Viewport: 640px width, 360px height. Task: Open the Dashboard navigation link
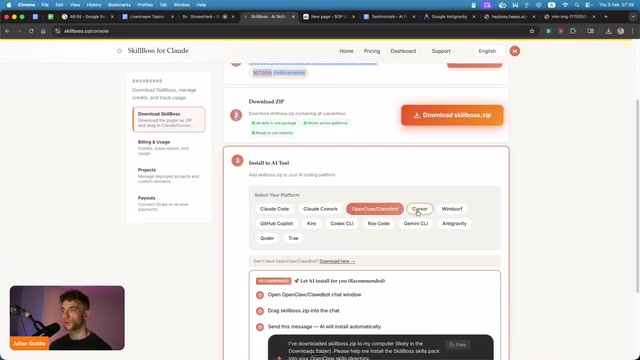(403, 51)
